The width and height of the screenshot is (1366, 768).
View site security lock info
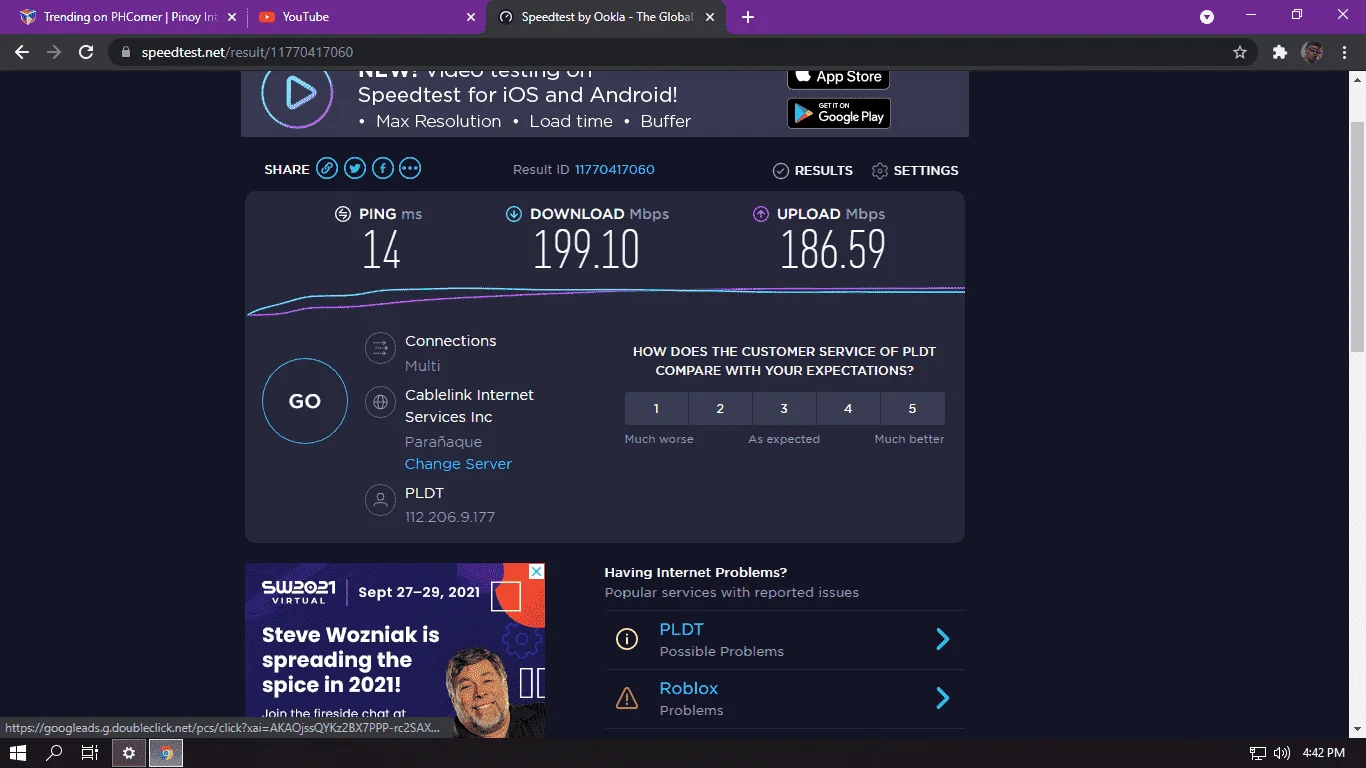pos(125,52)
